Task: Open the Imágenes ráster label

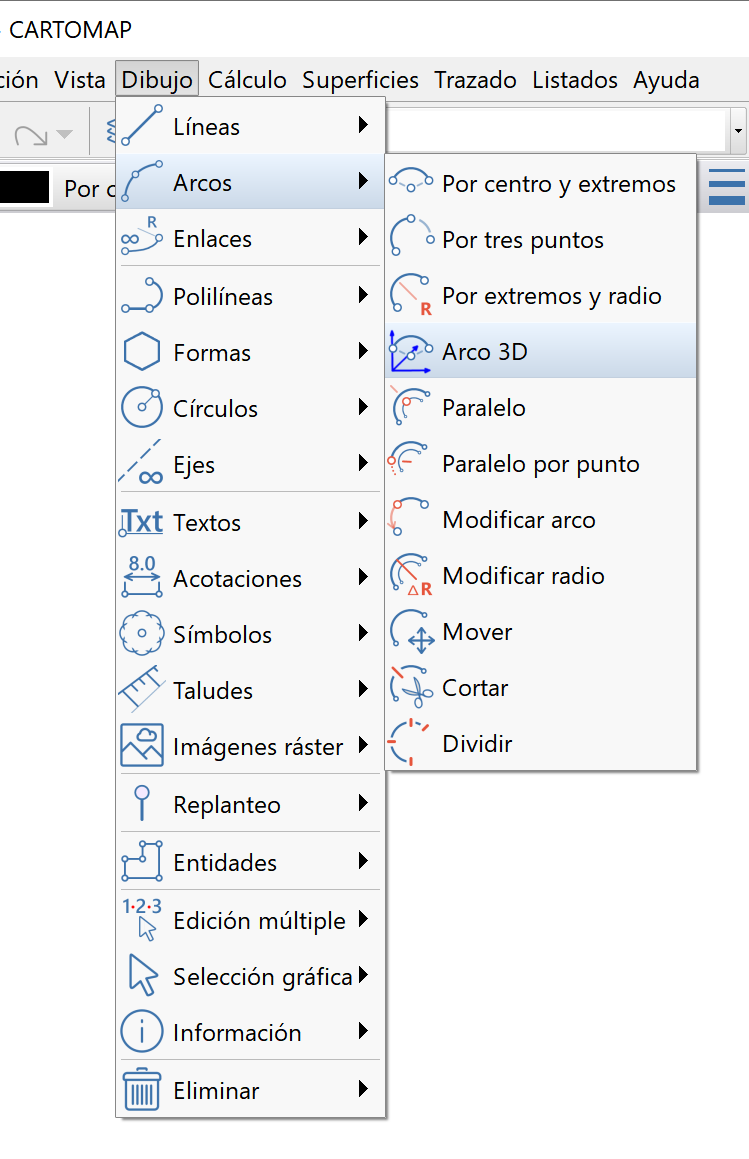Action: pyautogui.click(x=258, y=747)
